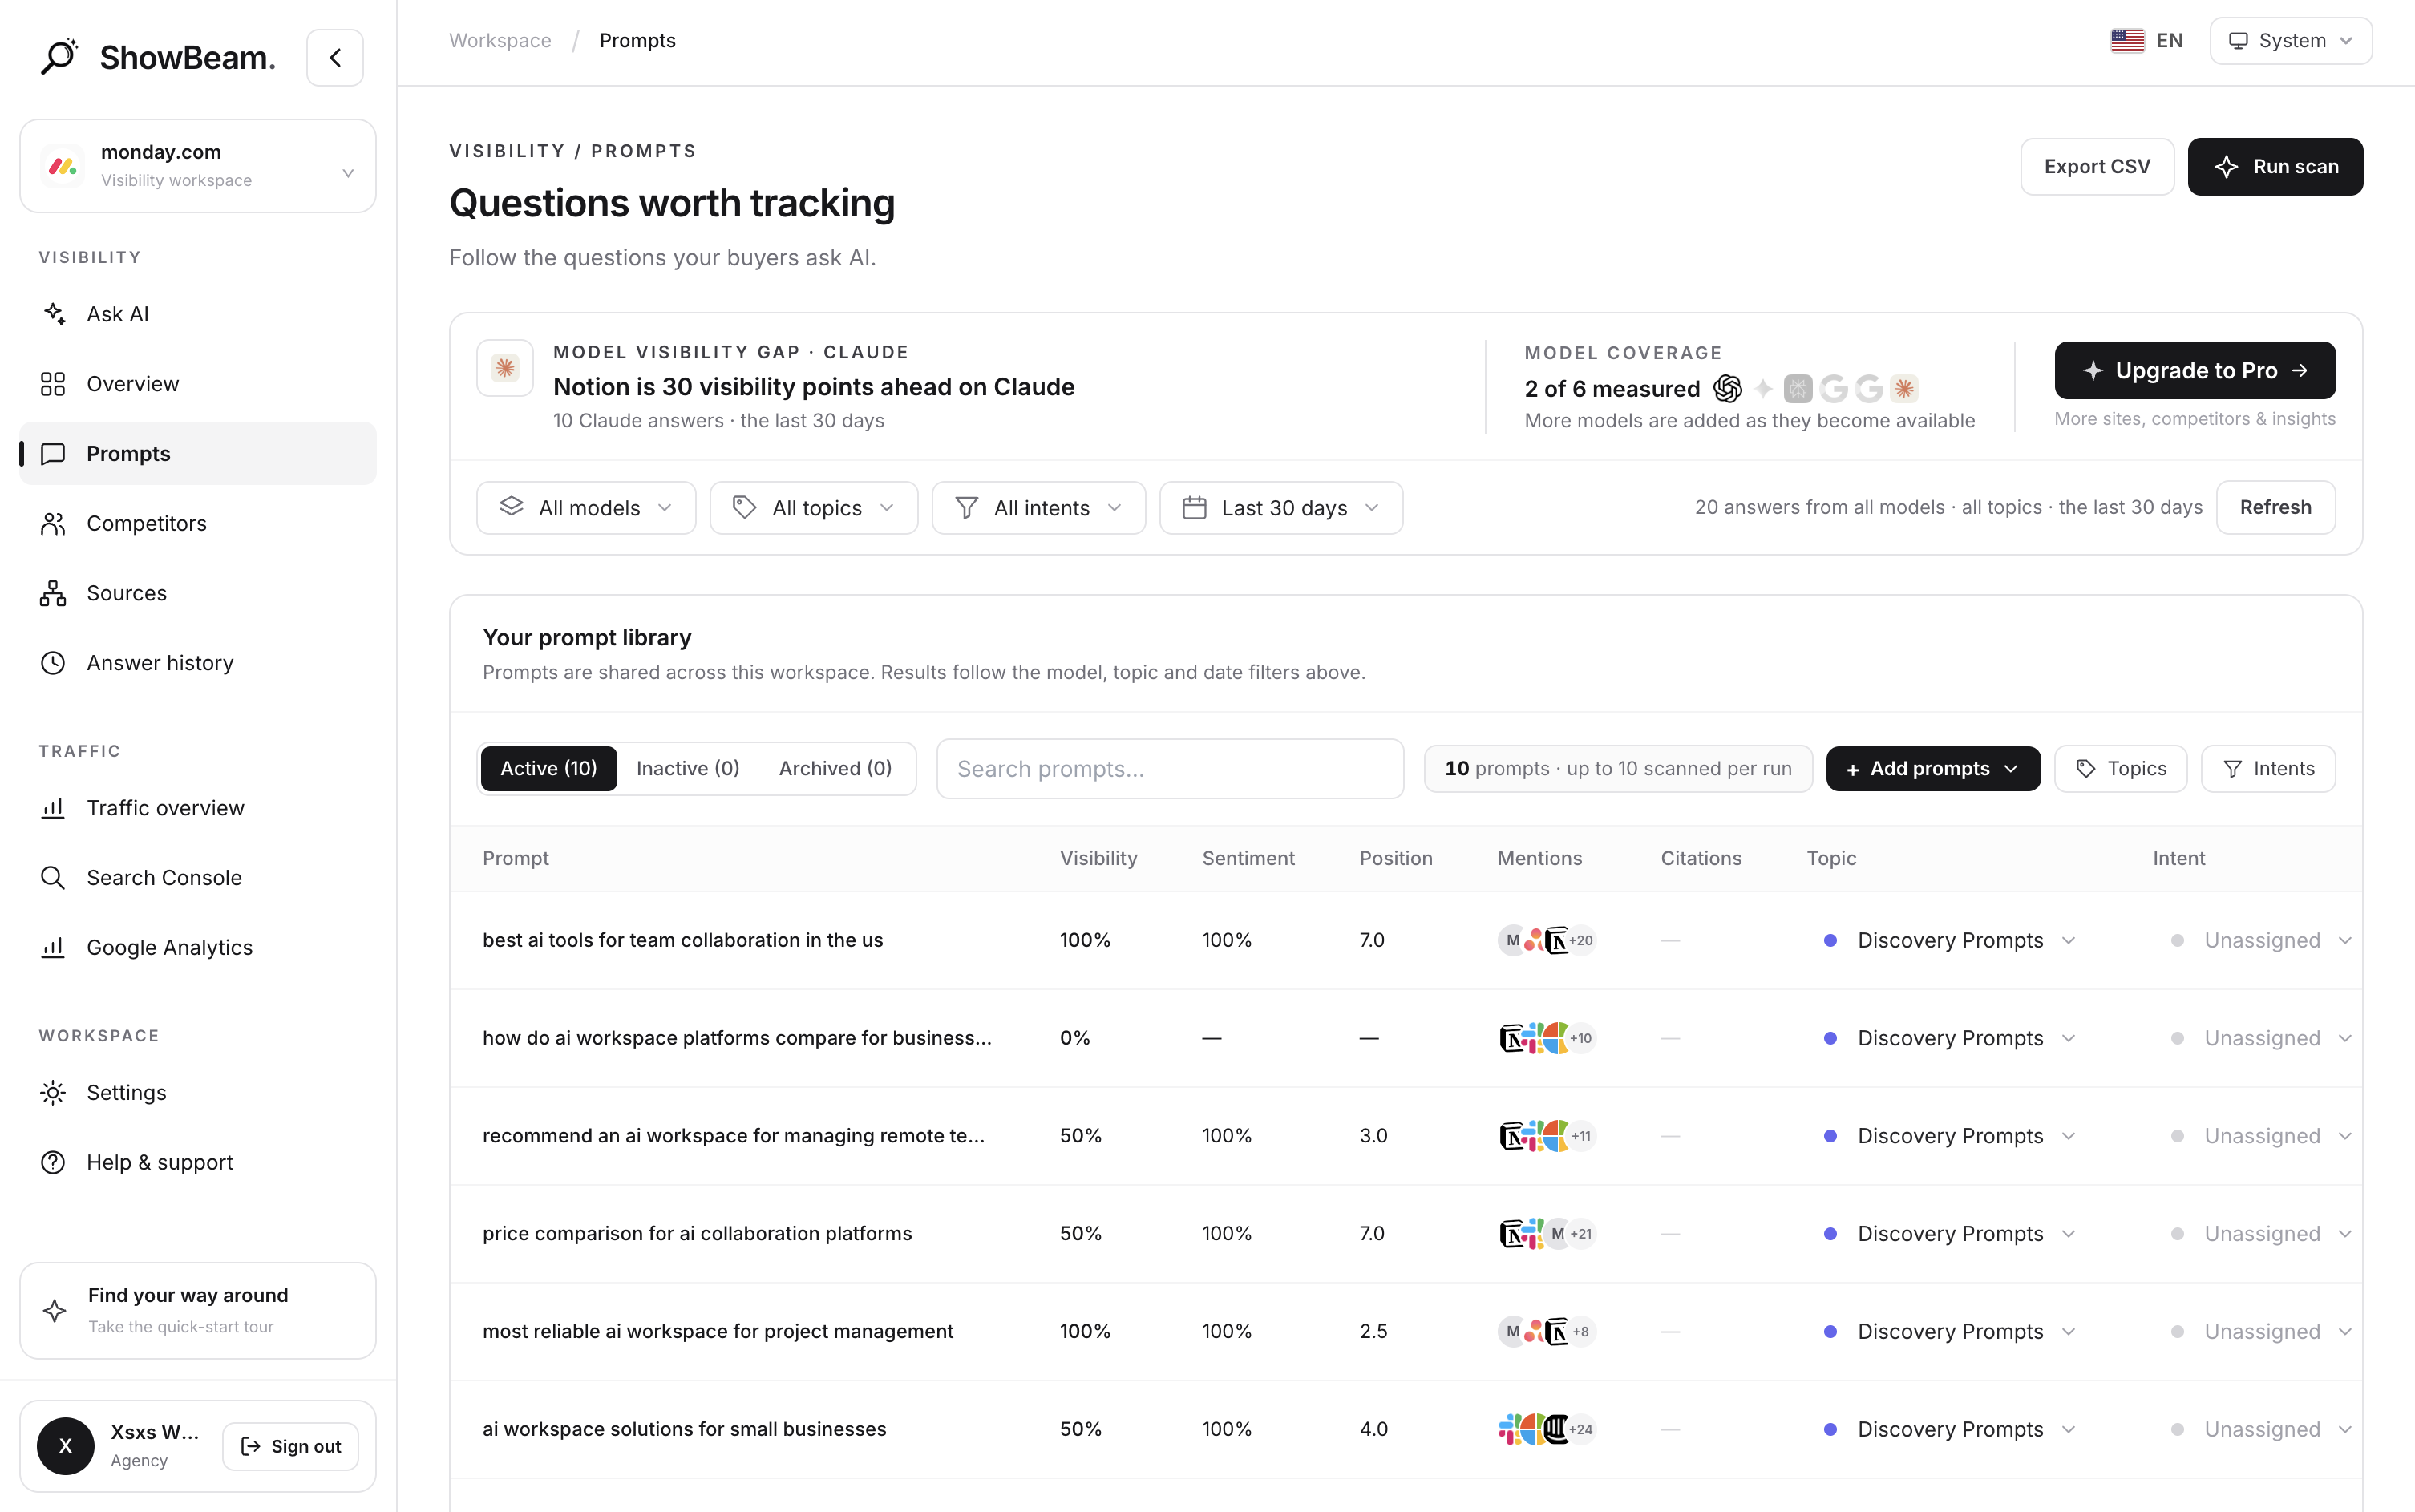Click the +11 mentions badge

click(1581, 1136)
